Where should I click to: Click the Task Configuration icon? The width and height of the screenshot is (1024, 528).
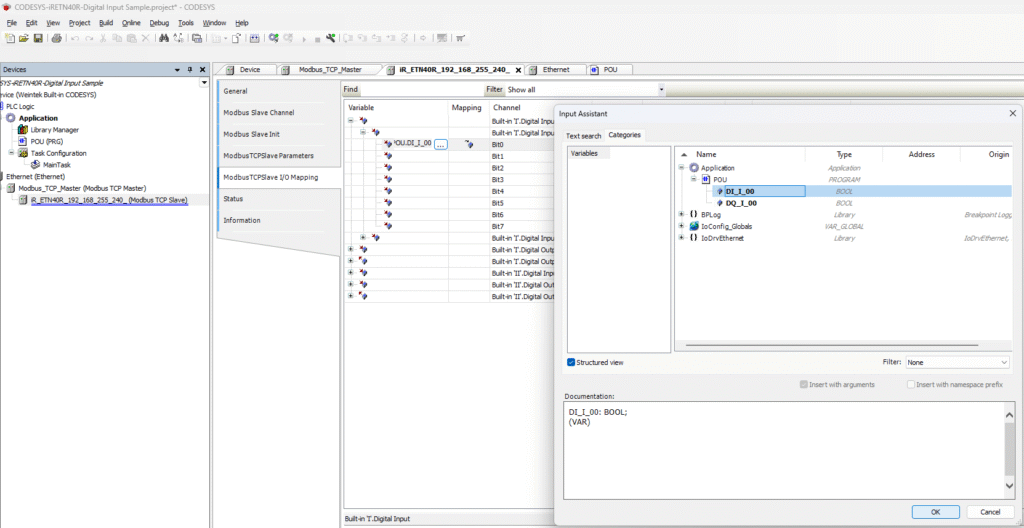23,154
